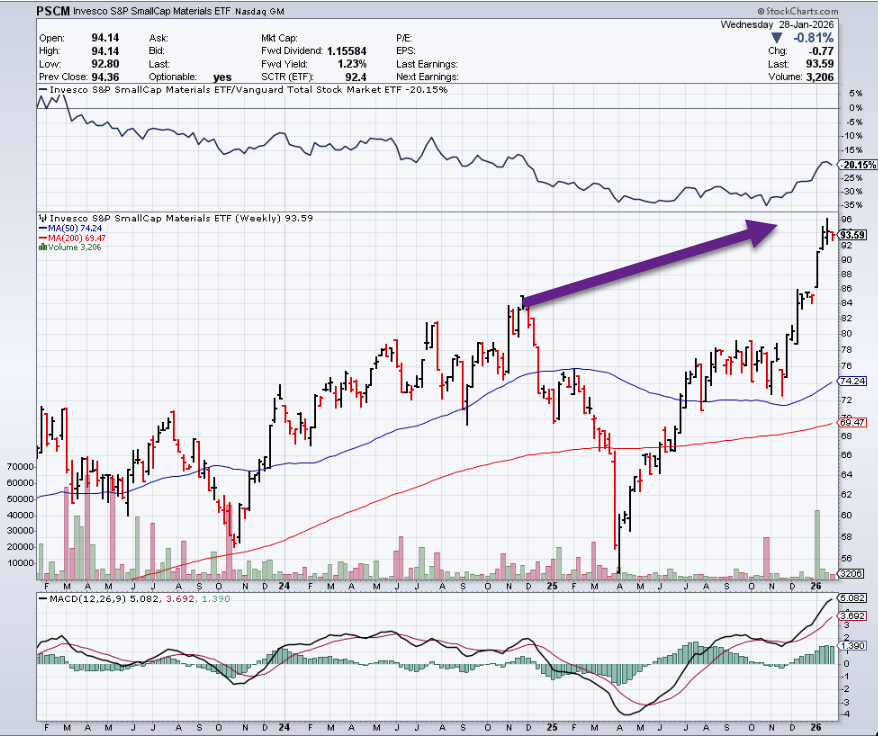Select the 93.59 current price label on axis
Image resolution: width=878 pixels, height=736 pixels.
click(851, 235)
